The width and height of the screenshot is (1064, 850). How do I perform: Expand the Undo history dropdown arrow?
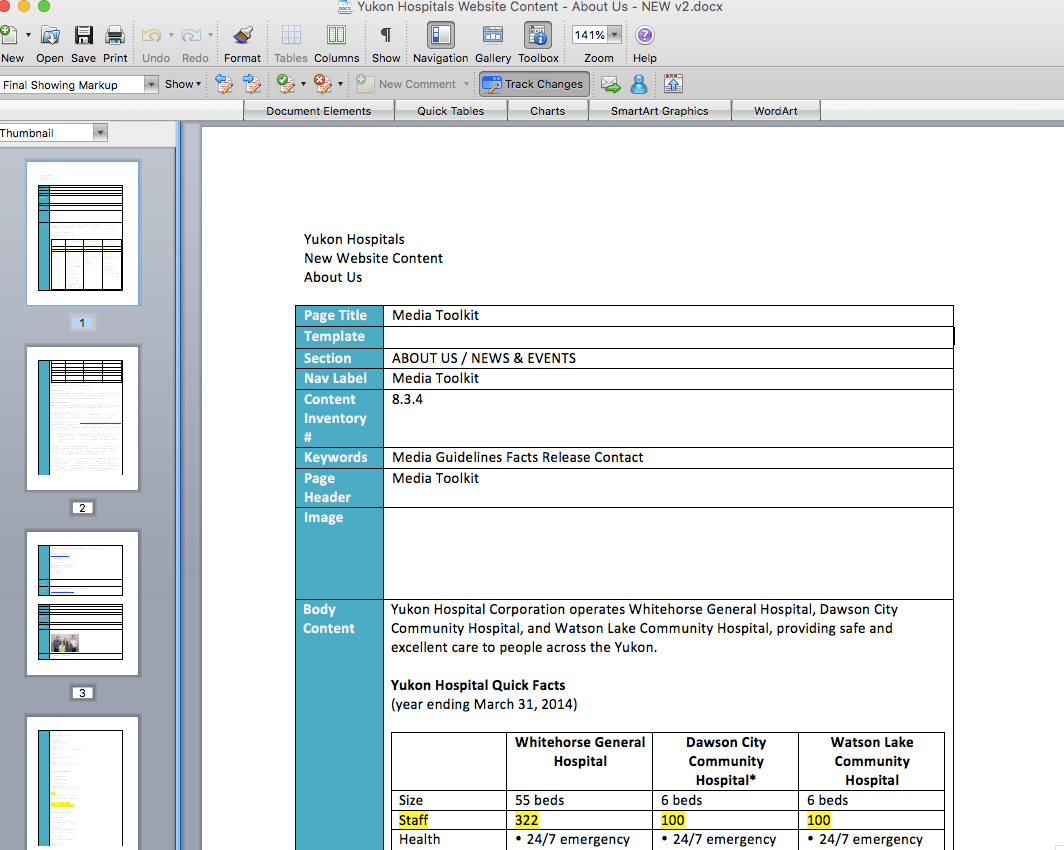point(171,35)
